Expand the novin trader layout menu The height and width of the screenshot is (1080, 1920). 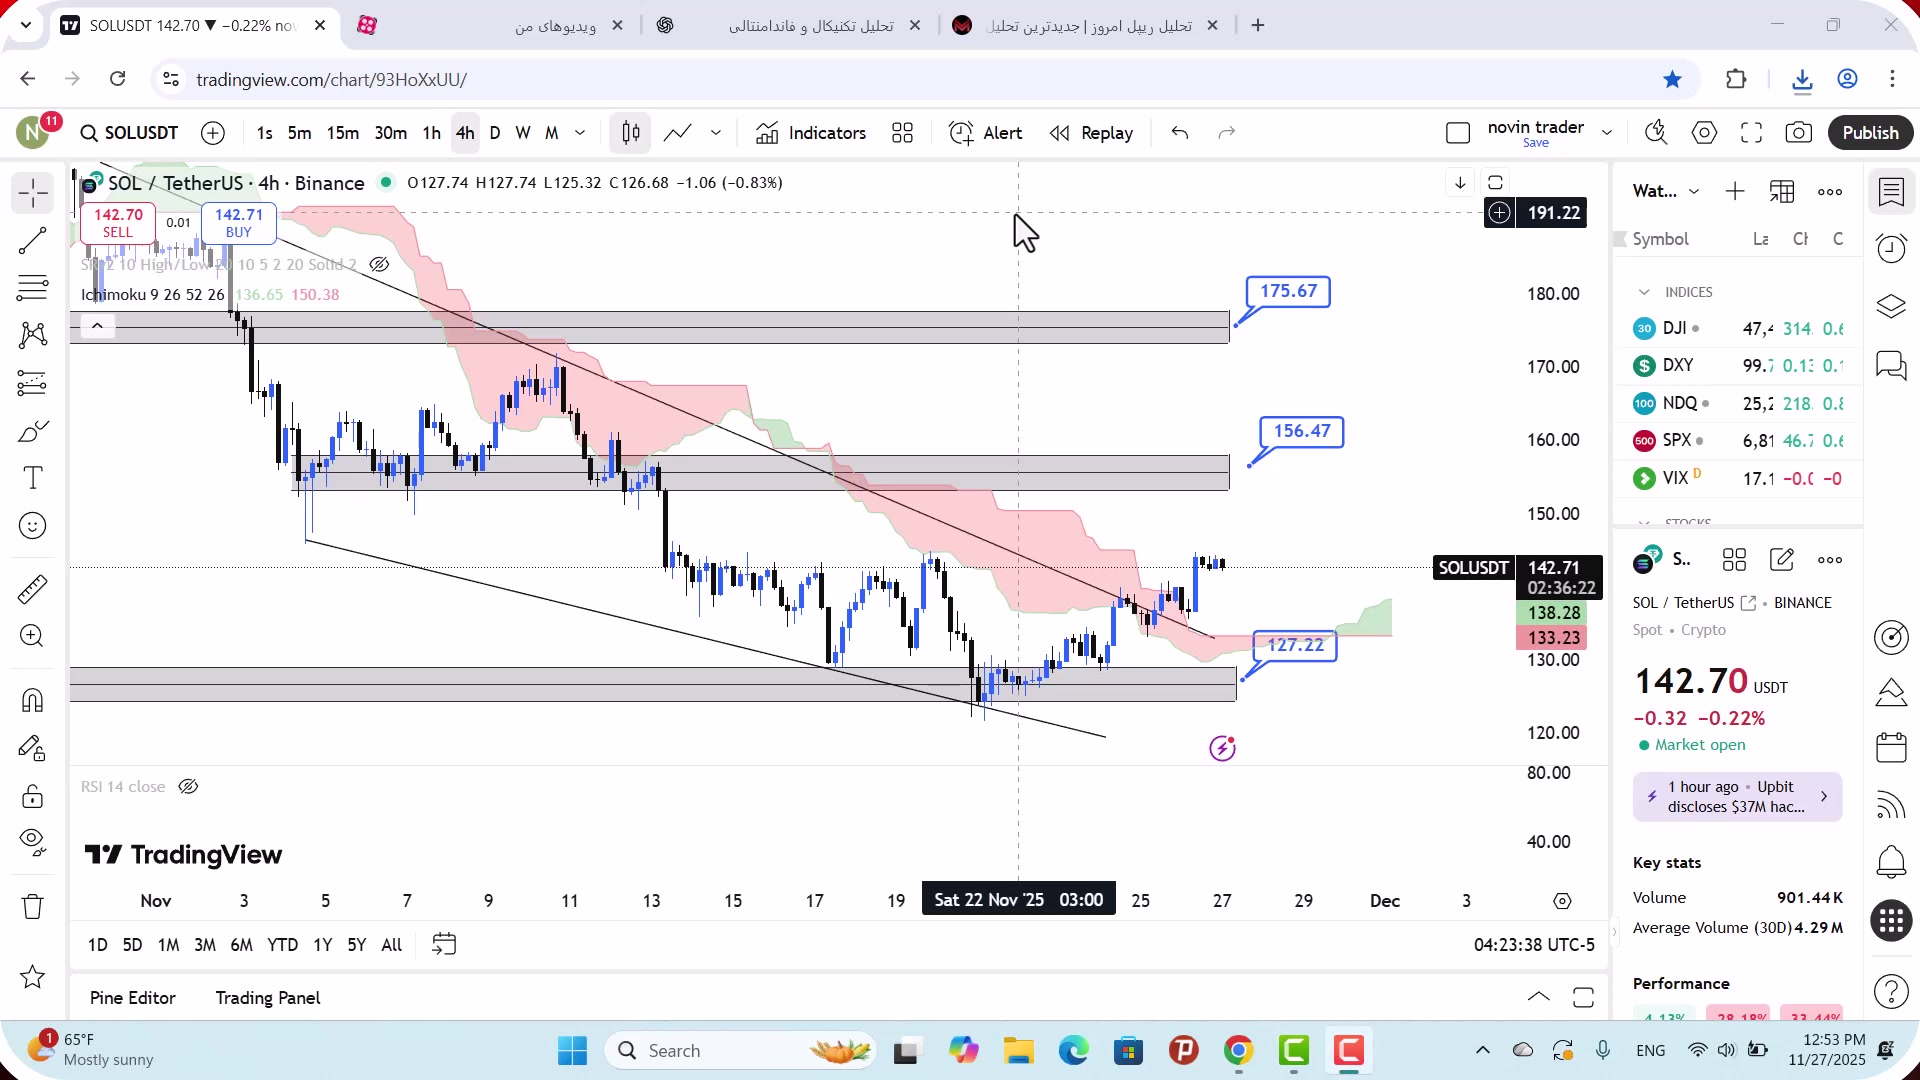pos(1607,133)
